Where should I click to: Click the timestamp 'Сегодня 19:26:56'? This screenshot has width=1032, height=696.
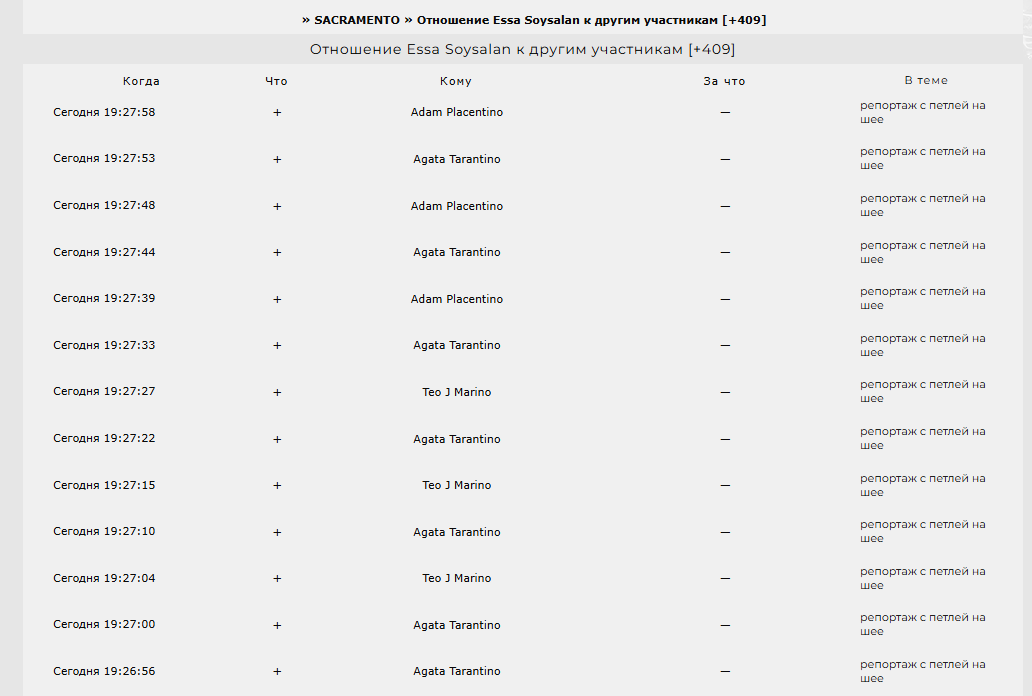coord(104,671)
